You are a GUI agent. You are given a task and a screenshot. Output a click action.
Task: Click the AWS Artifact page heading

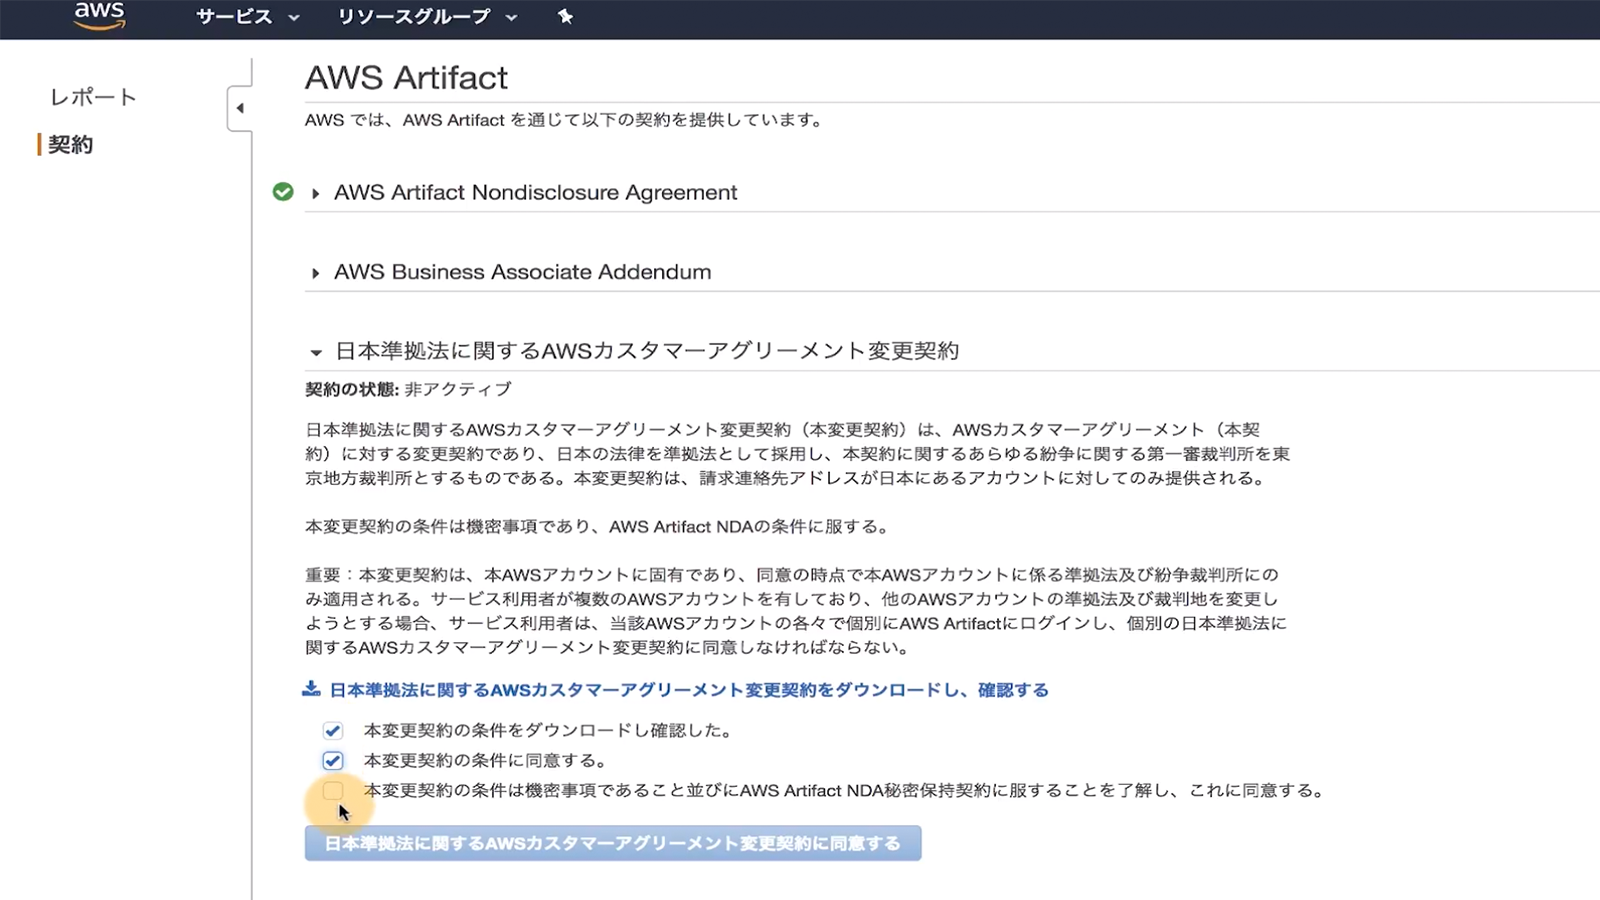coord(406,78)
